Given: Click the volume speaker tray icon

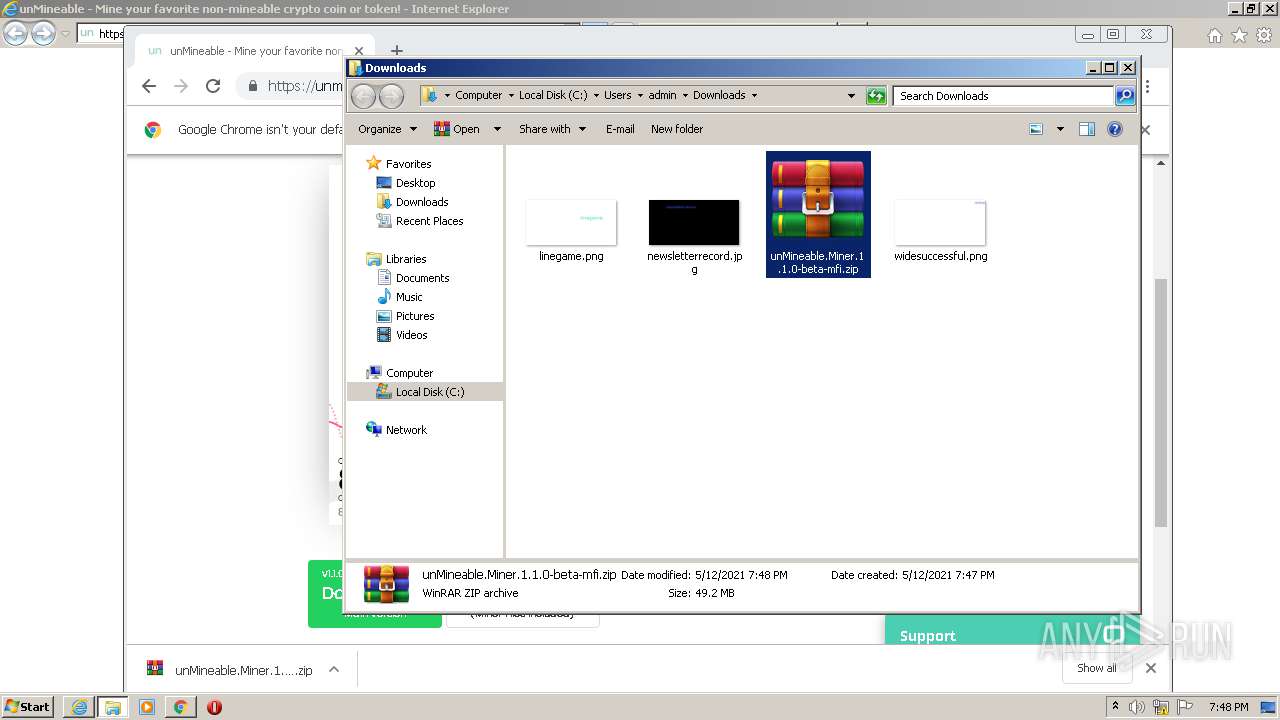Looking at the screenshot, I should (1137, 707).
